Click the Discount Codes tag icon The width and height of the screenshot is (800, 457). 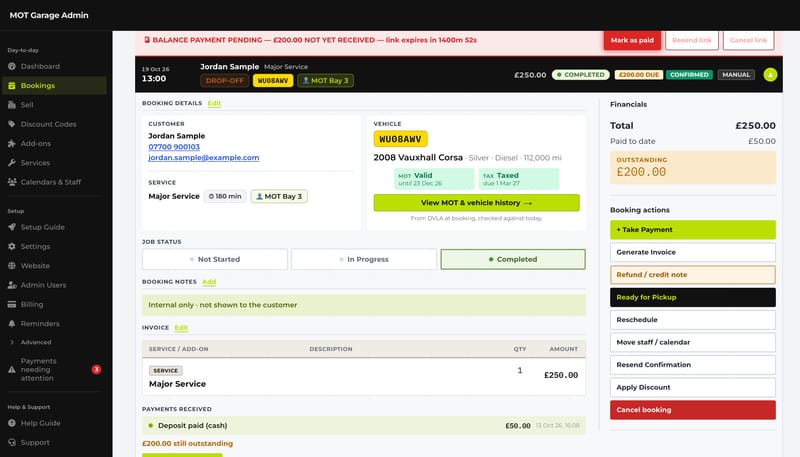pos(12,124)
